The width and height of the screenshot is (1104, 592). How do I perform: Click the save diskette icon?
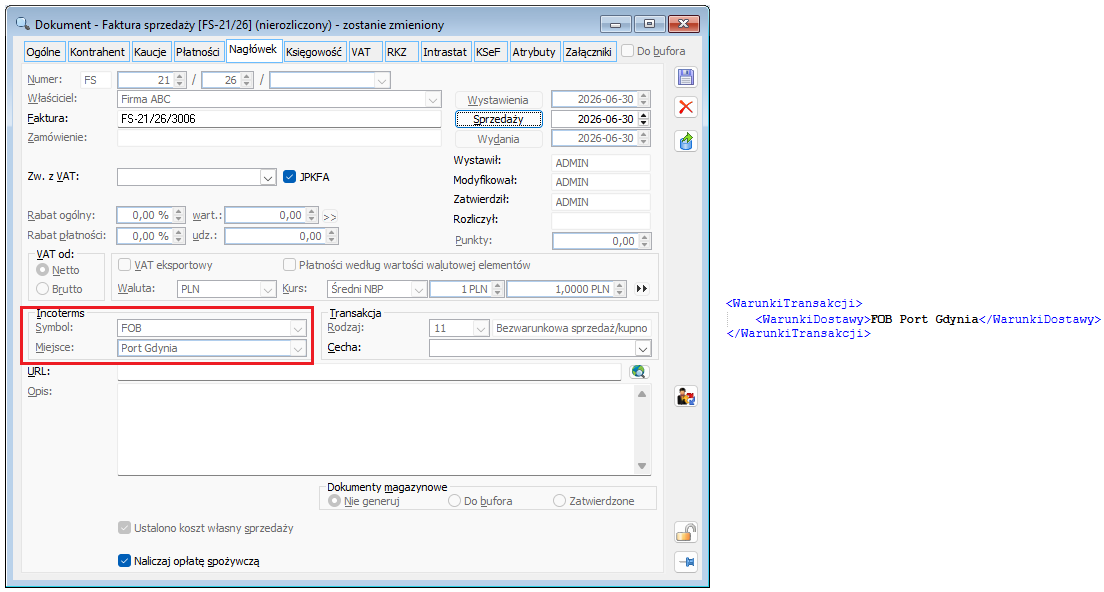click(686, 77)
